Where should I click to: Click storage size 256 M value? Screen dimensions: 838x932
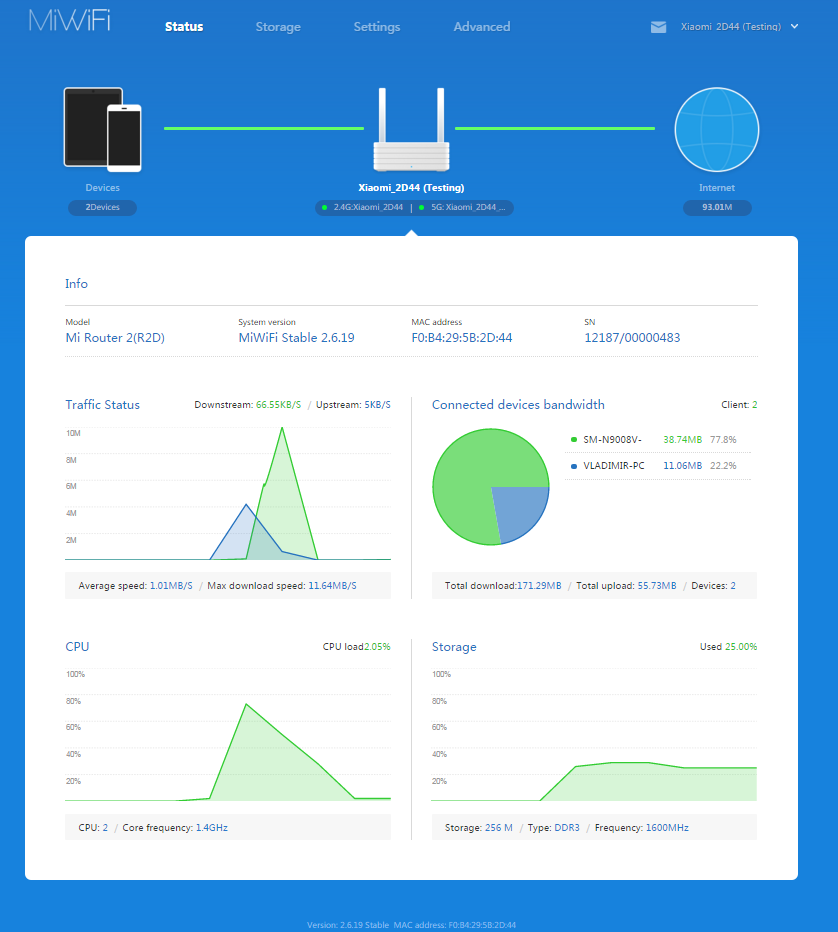click(x=499, y=828)
